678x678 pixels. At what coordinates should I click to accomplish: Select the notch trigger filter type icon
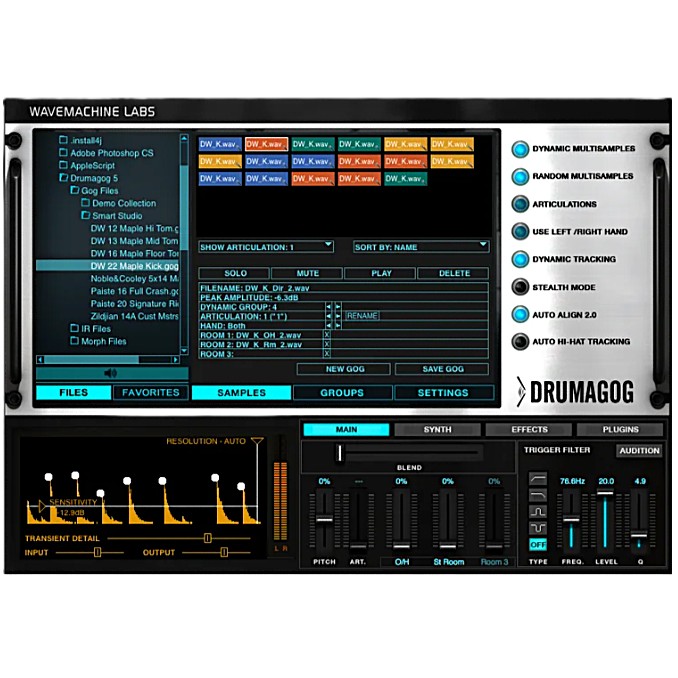click(x=538, y=528)
